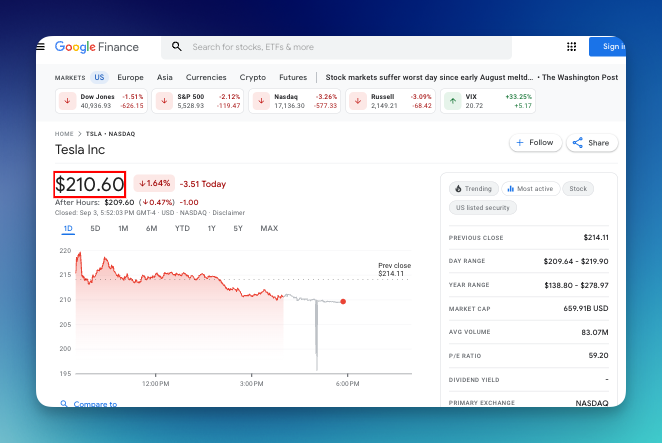Click the red last-price chart dot
Image resolution: width=662 pixels, height=443 pixels.
point(343,302)
